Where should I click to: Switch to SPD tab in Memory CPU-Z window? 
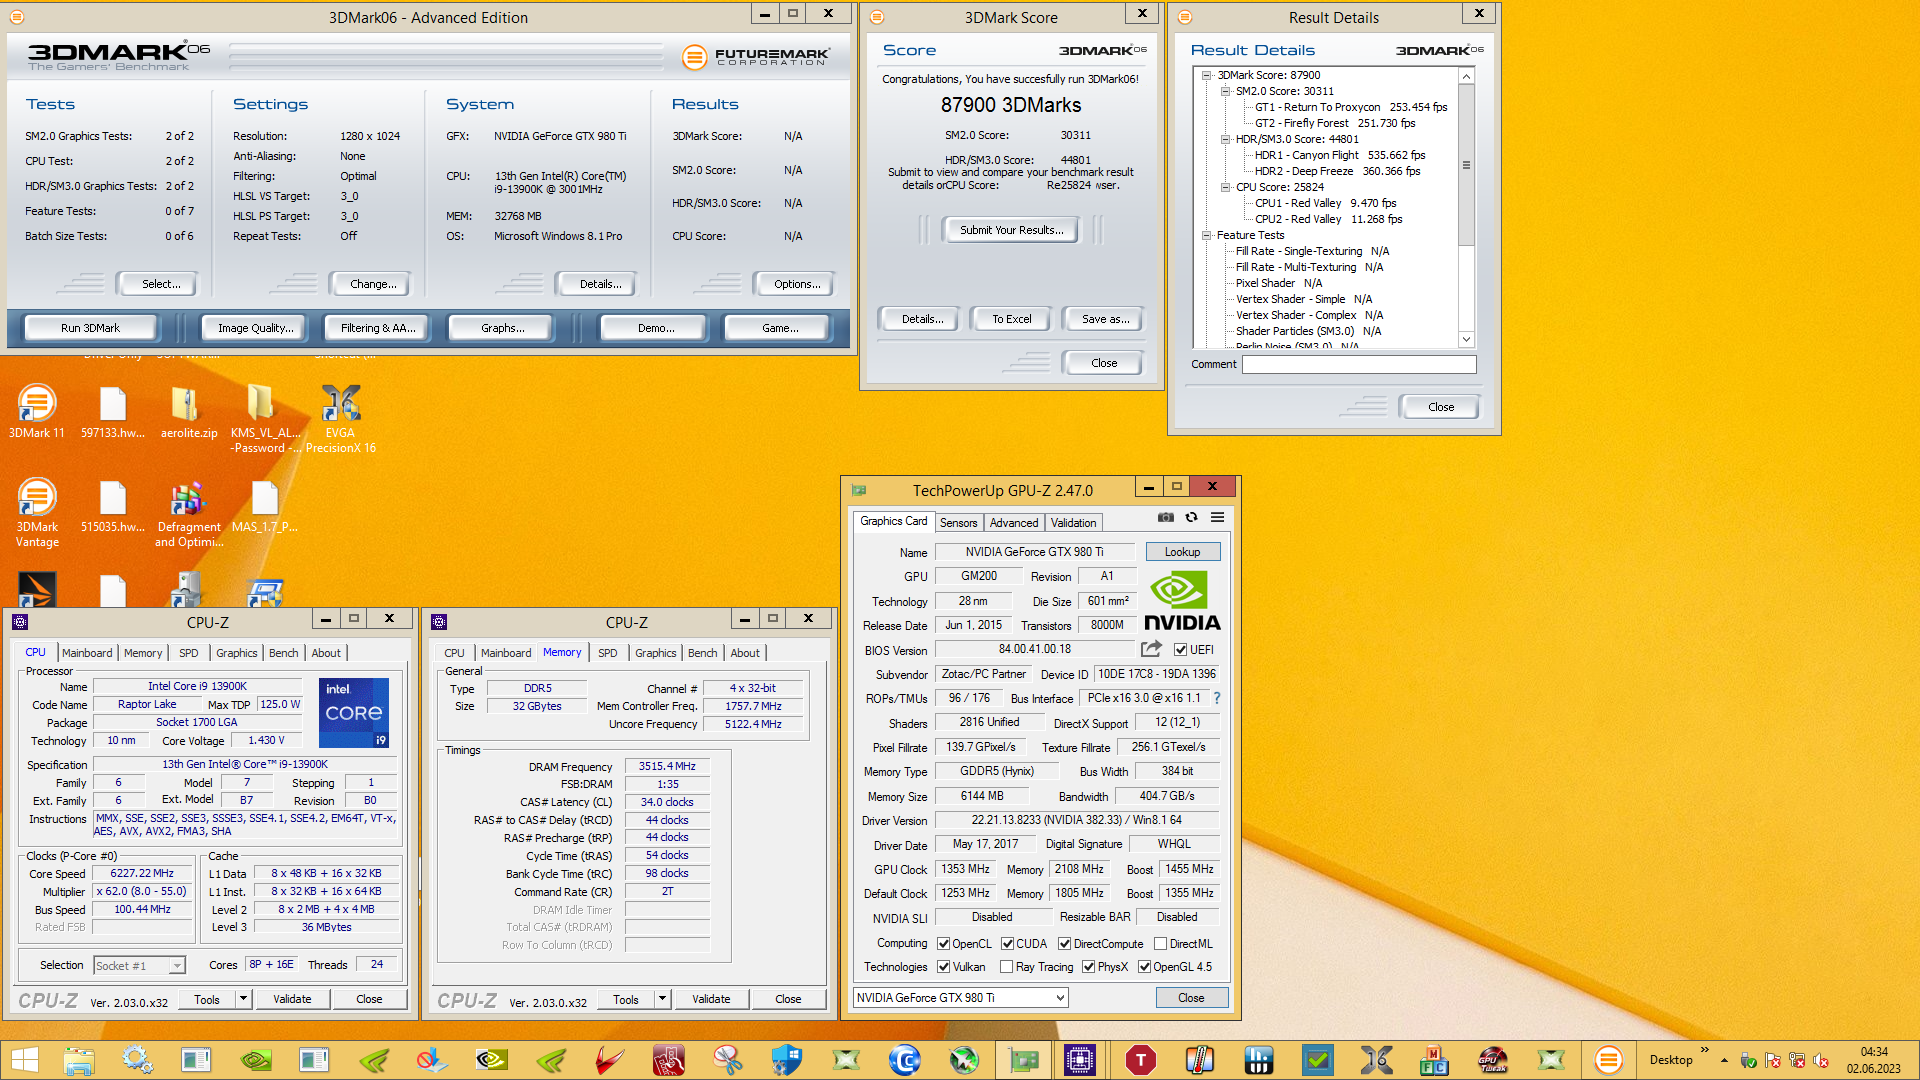607,652
